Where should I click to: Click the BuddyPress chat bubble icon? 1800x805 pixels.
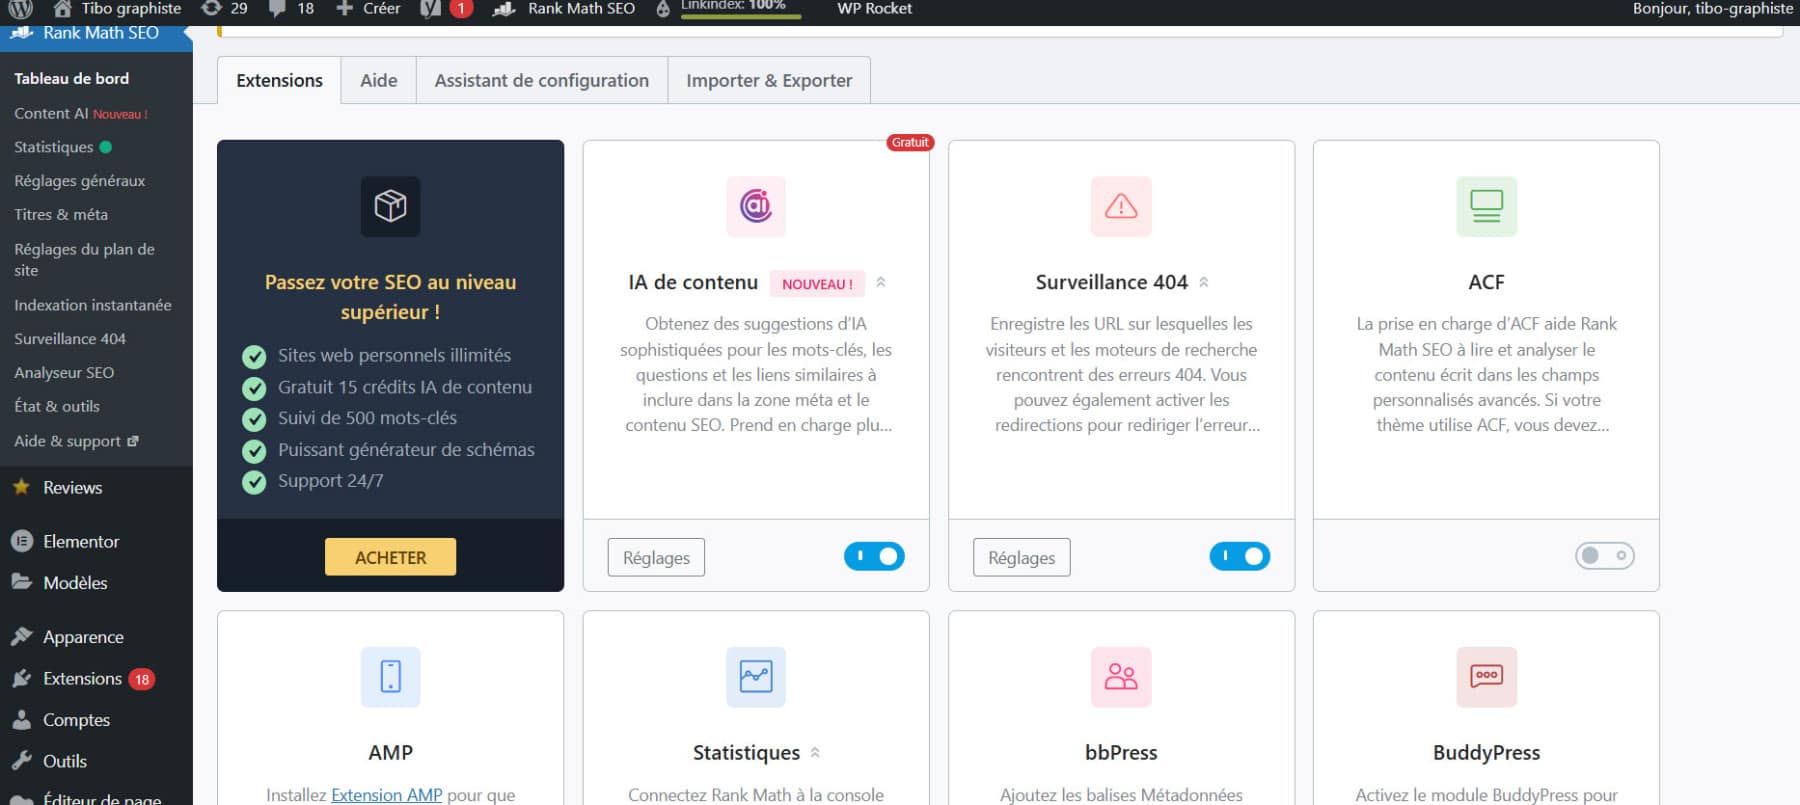1486,677
